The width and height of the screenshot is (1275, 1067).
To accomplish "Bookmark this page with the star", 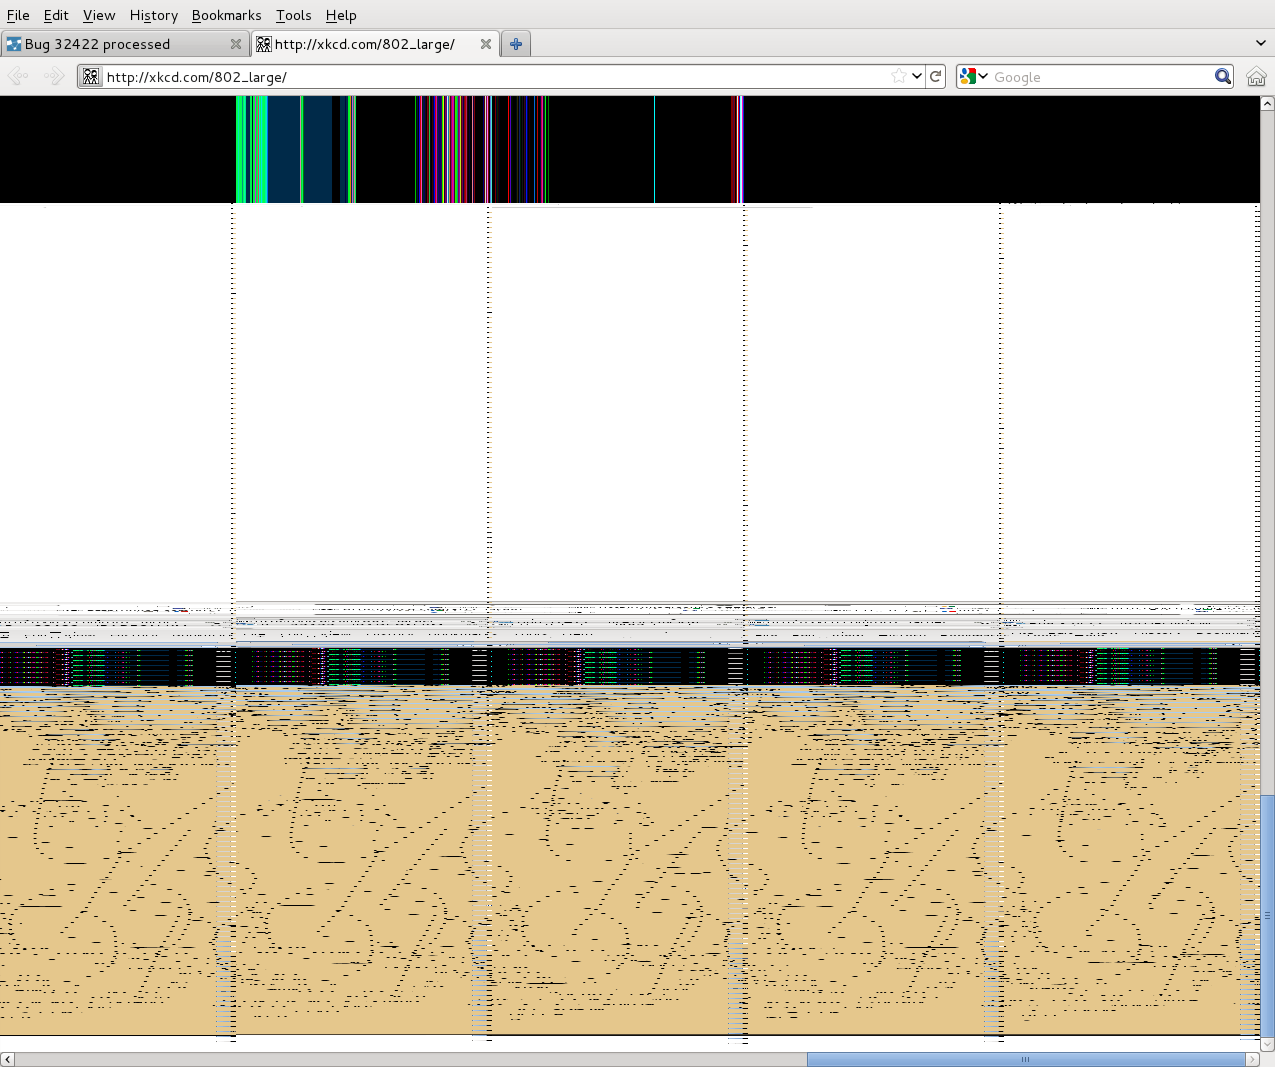I will coord(899,77).
